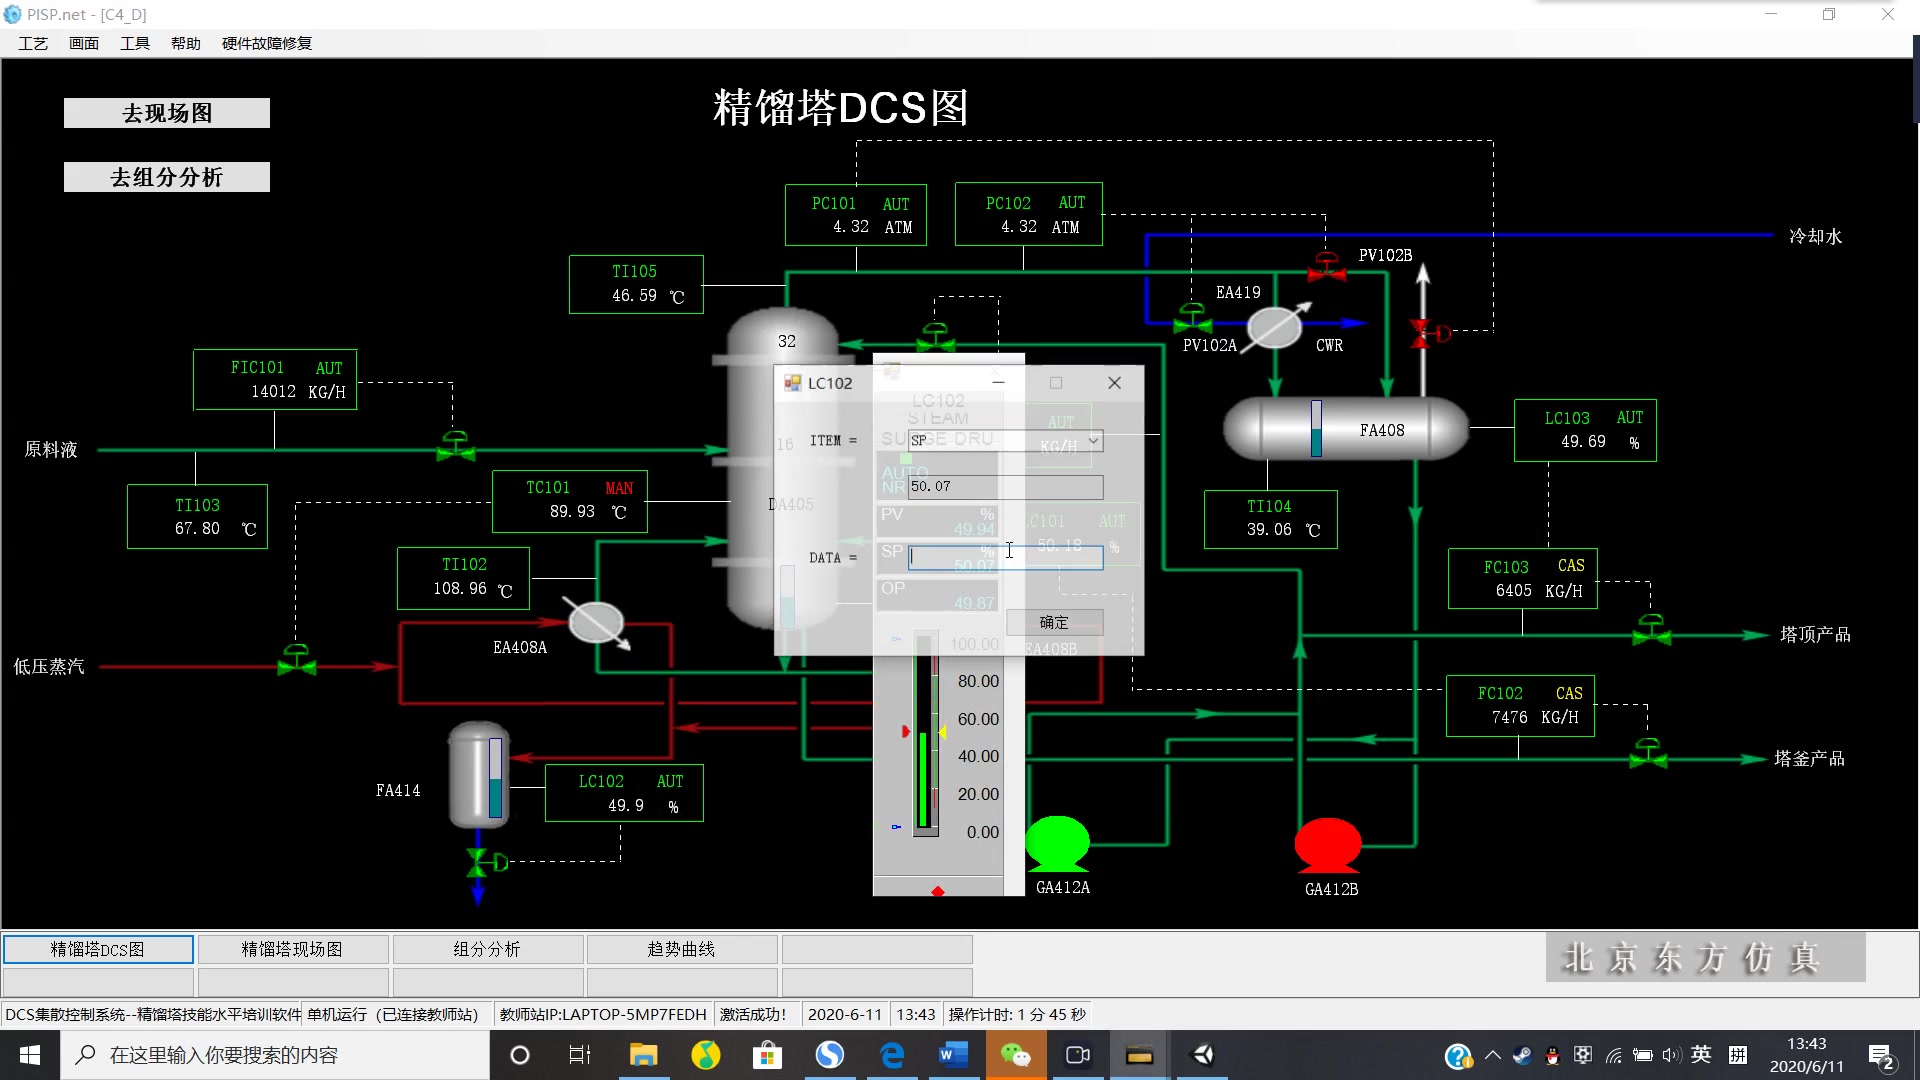
Task: Open the 硬件故障修复 menu
Action: (x=266, y=43)
